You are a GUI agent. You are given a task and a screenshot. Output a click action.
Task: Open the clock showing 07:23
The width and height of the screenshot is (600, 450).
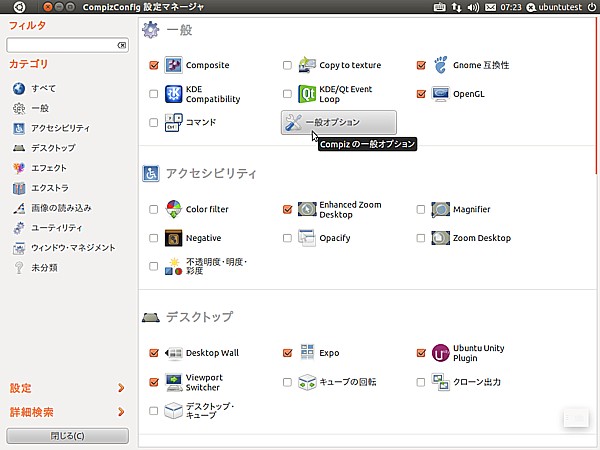tap(511, 7)
